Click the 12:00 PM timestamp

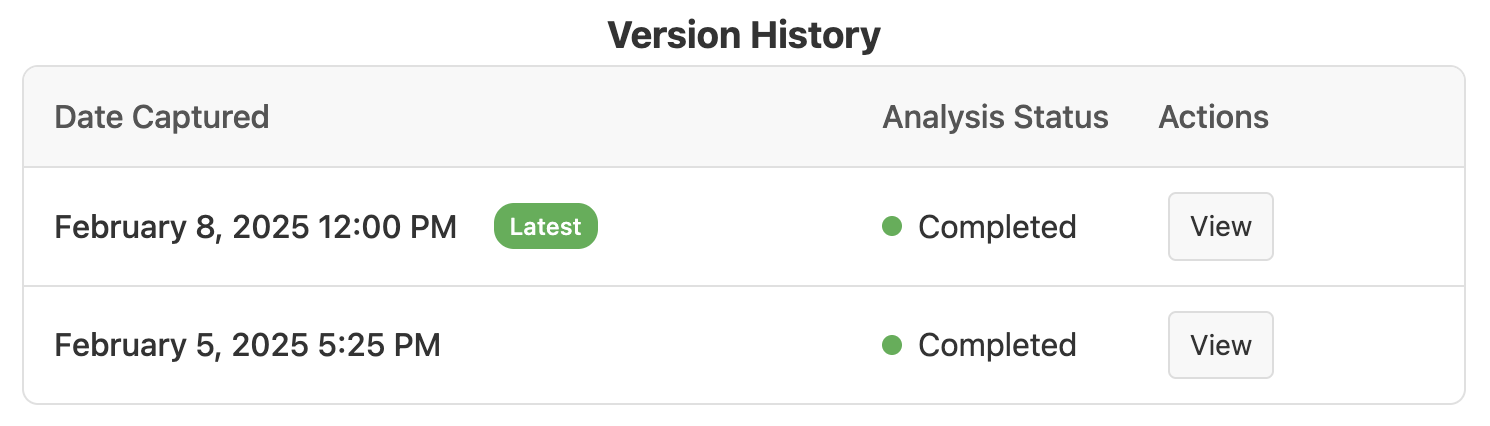pyautogui.click(x=387, y=227)
